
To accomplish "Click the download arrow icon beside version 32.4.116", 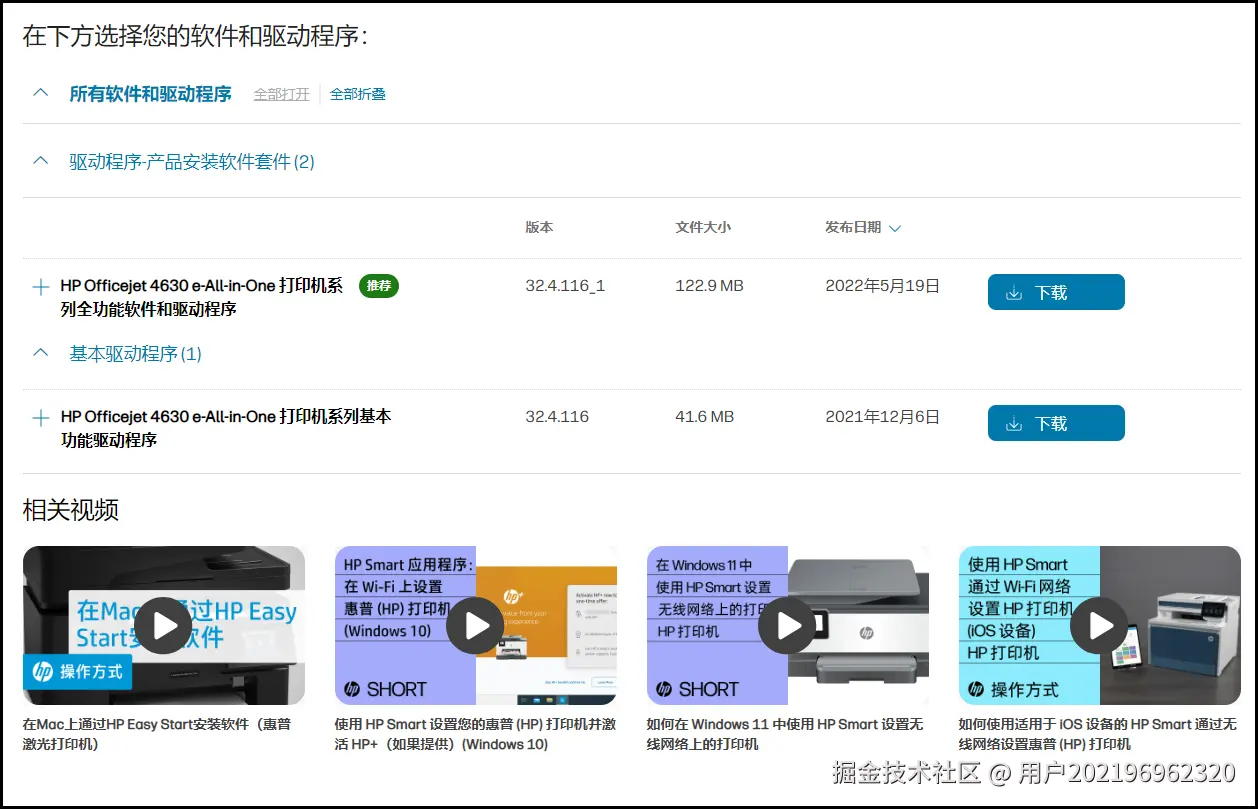I will click(x=1013, y=424).
